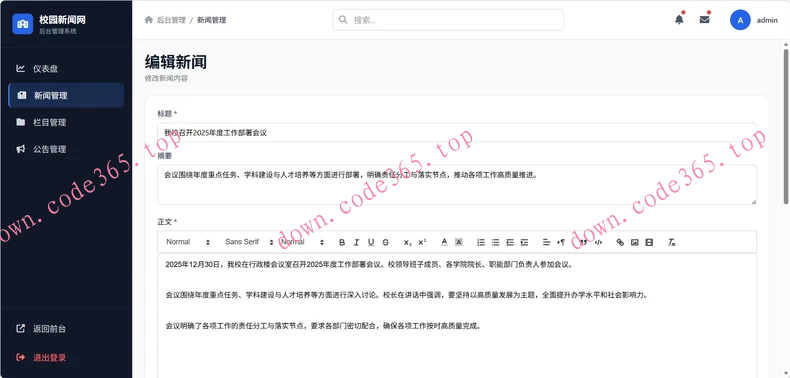The height and width of the screenshot is (378, 790).
Task: Open the notifications bell icon
Action: pyautogui.click(x=679, y=20)
